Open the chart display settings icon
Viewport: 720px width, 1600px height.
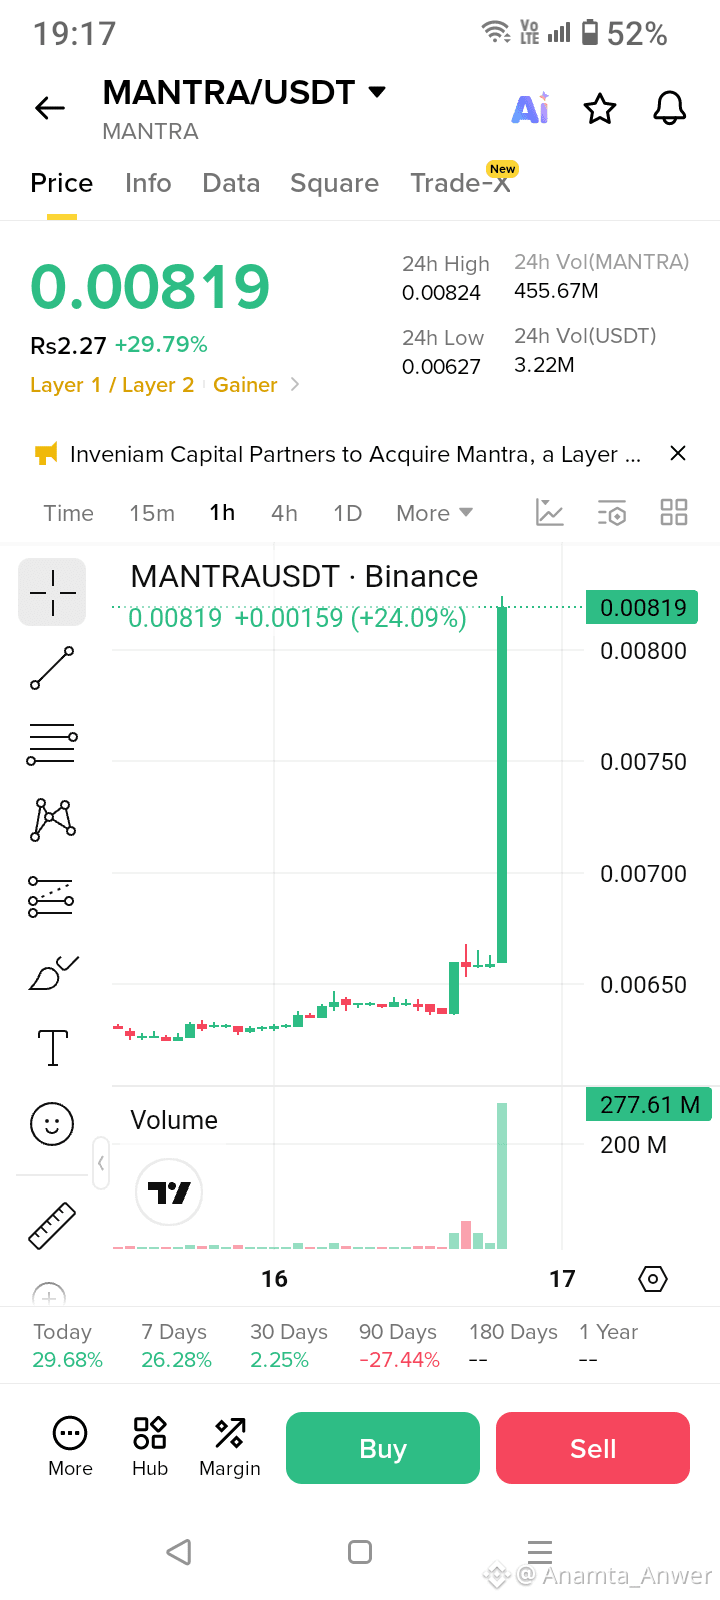612,512
